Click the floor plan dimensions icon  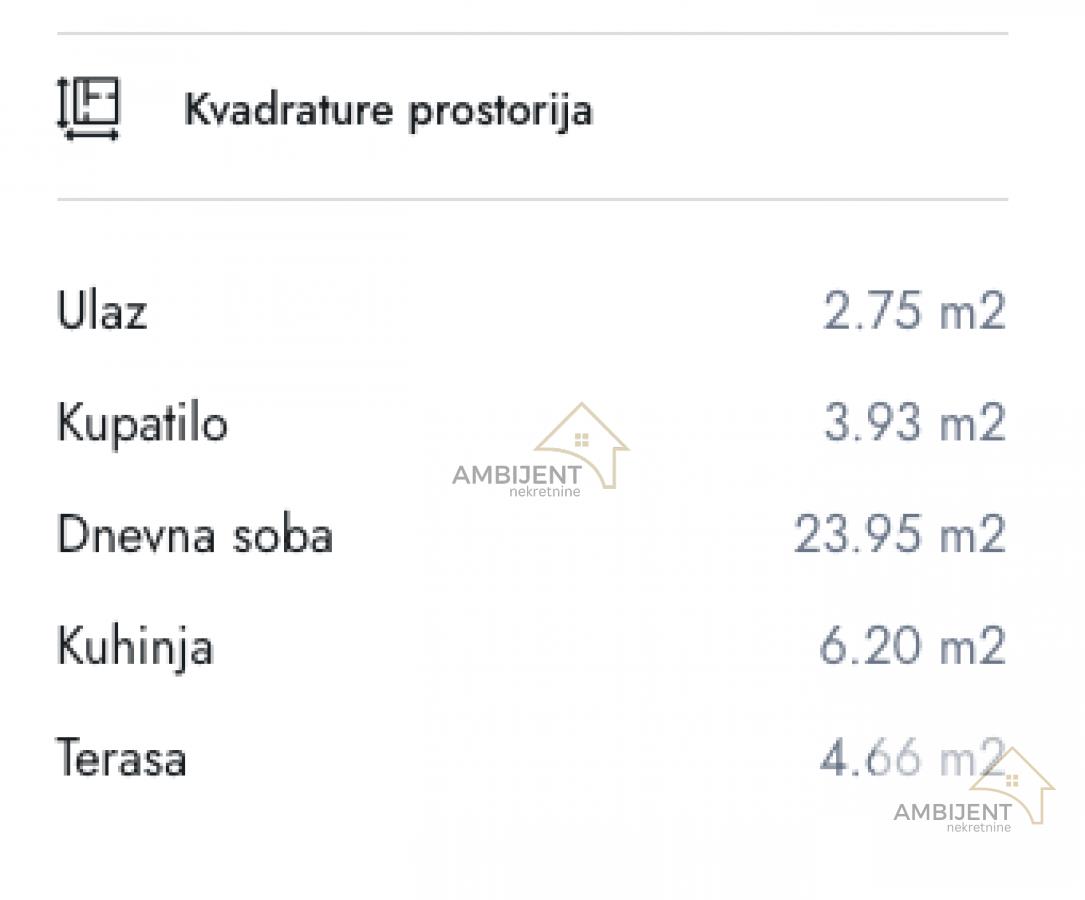click(x=88, y=108)
